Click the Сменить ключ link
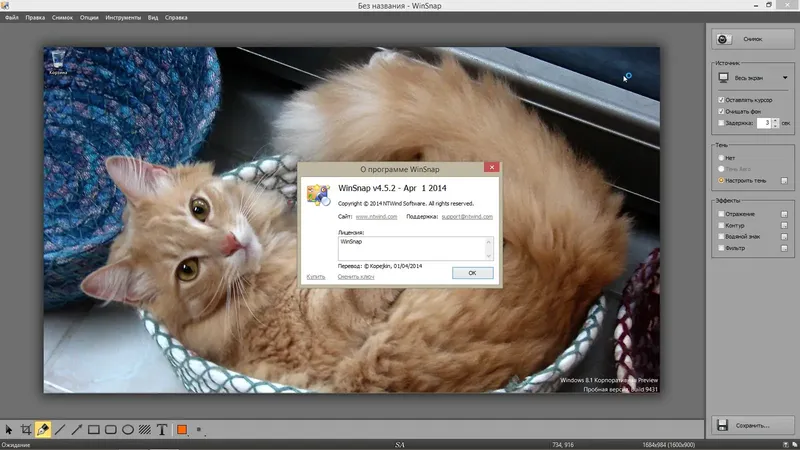The height and width of the screenshot is (450, 800). click(x=356, y=277)
